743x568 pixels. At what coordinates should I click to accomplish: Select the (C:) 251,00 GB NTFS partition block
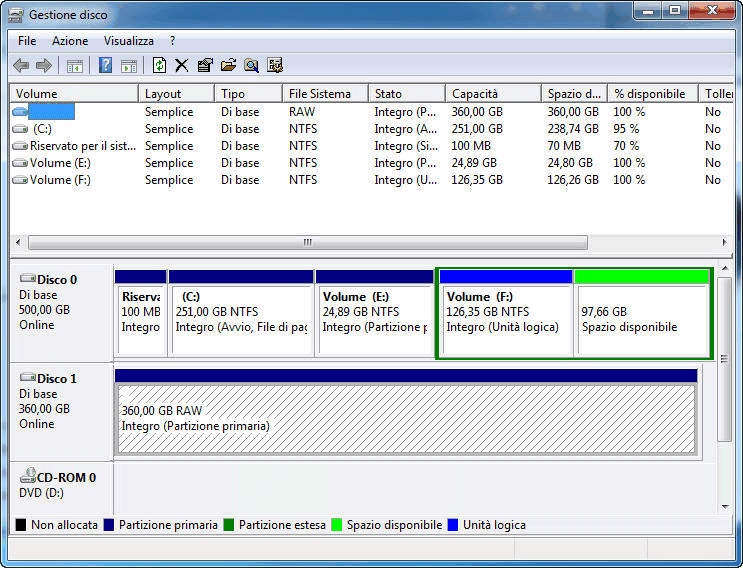click(241, 320)
